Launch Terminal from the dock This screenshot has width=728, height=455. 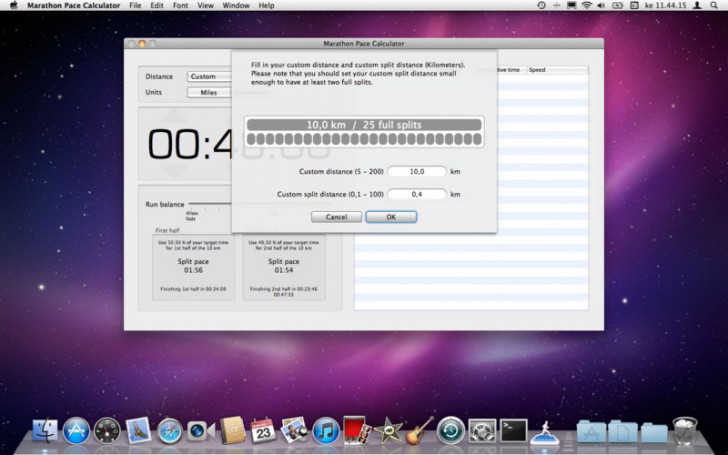[514, 431]
